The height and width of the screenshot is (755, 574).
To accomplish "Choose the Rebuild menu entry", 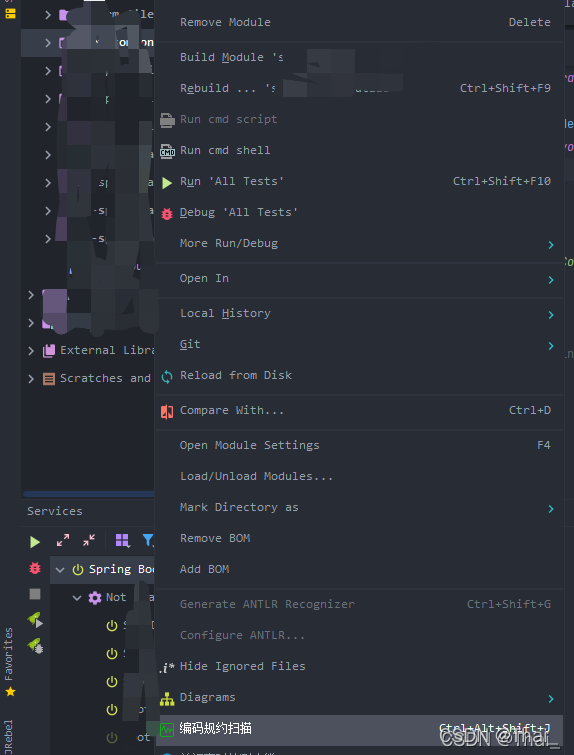I will pyautogui.click(x=359, y=89).
